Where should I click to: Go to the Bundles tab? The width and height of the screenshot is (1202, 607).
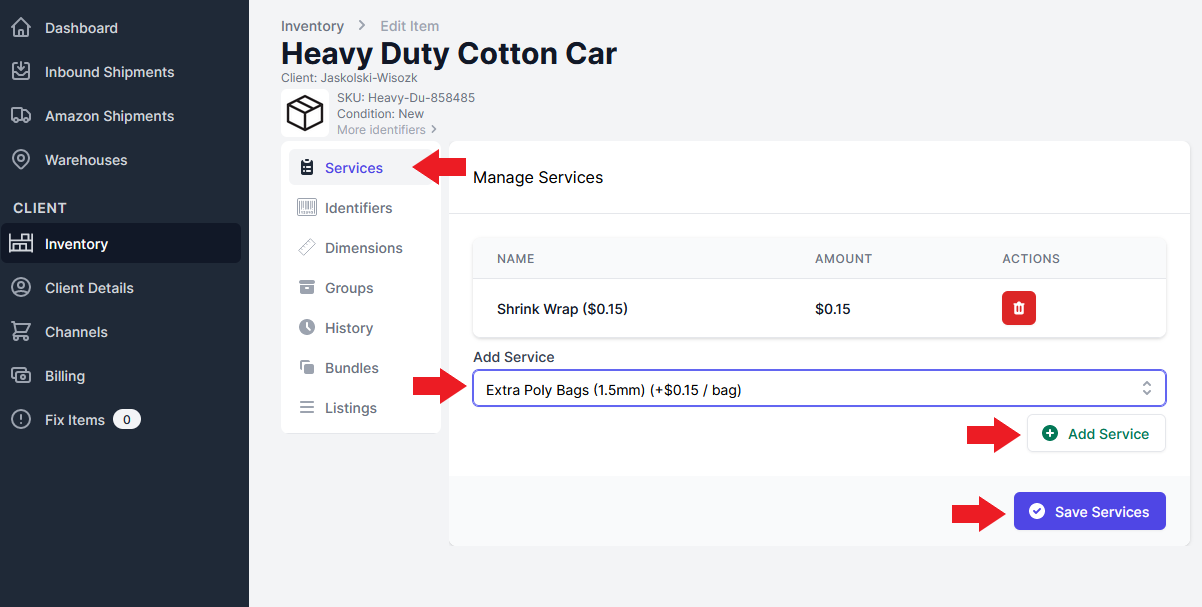351,368
